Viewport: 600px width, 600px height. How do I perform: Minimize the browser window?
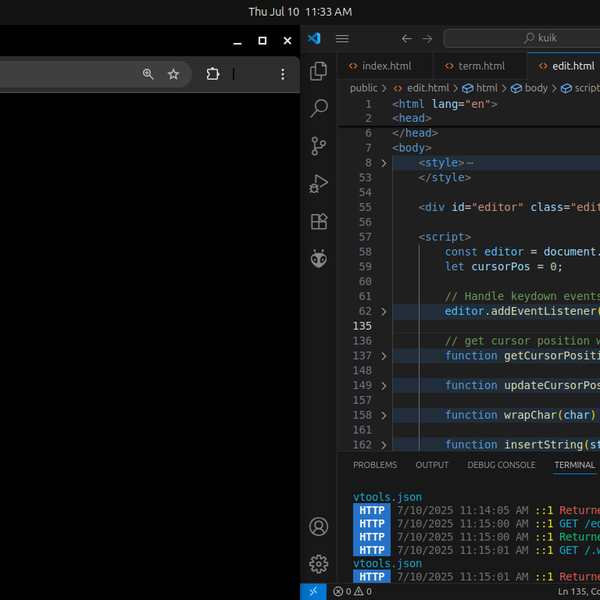[x=237, y=41]
